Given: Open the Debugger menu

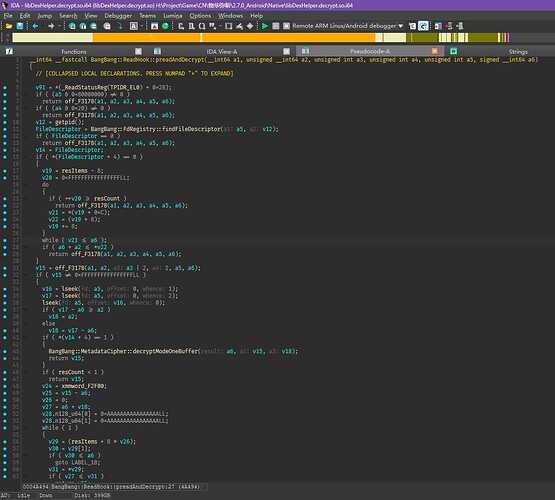Looking at the screenshot, I should 118,16.
